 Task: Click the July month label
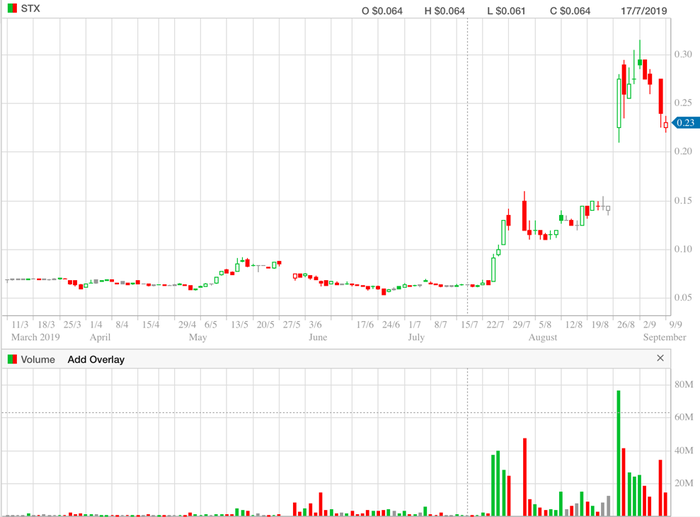(x=416, y=337)
